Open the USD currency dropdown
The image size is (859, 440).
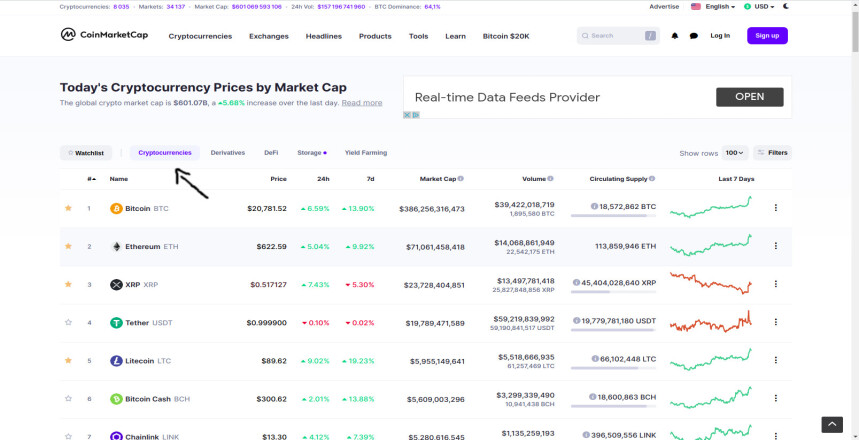(759, 7)
